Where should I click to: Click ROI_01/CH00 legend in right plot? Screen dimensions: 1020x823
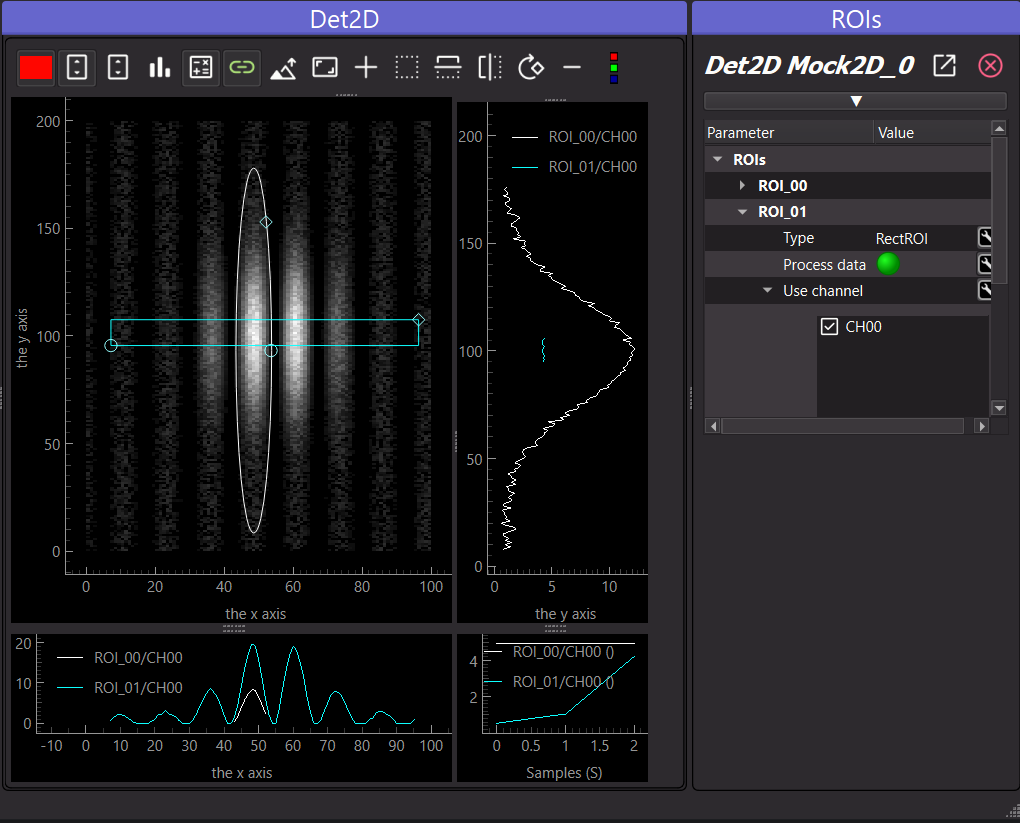click(x=592, y=167)
